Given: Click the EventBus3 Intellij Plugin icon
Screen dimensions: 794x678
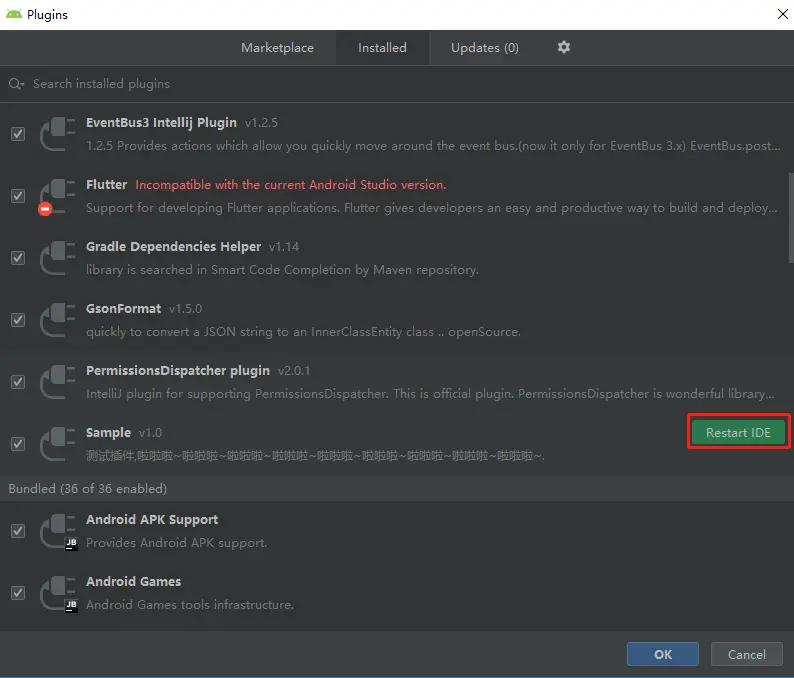Looking at the screenshot, I should point(58,134).
